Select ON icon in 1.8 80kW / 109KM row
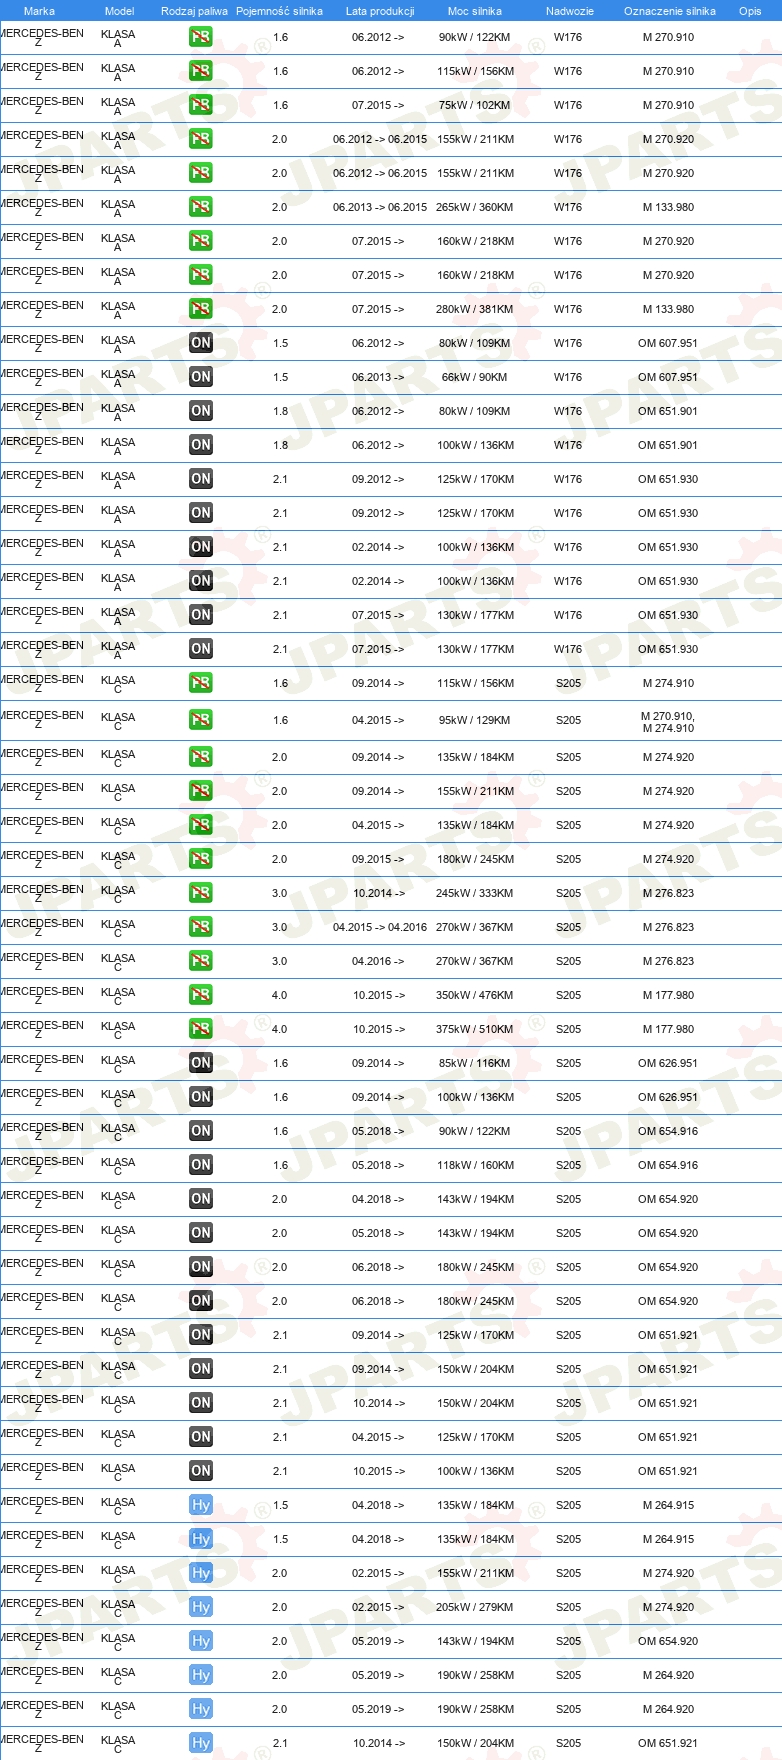The image size is (782, 1760). (x=201, y=411)
